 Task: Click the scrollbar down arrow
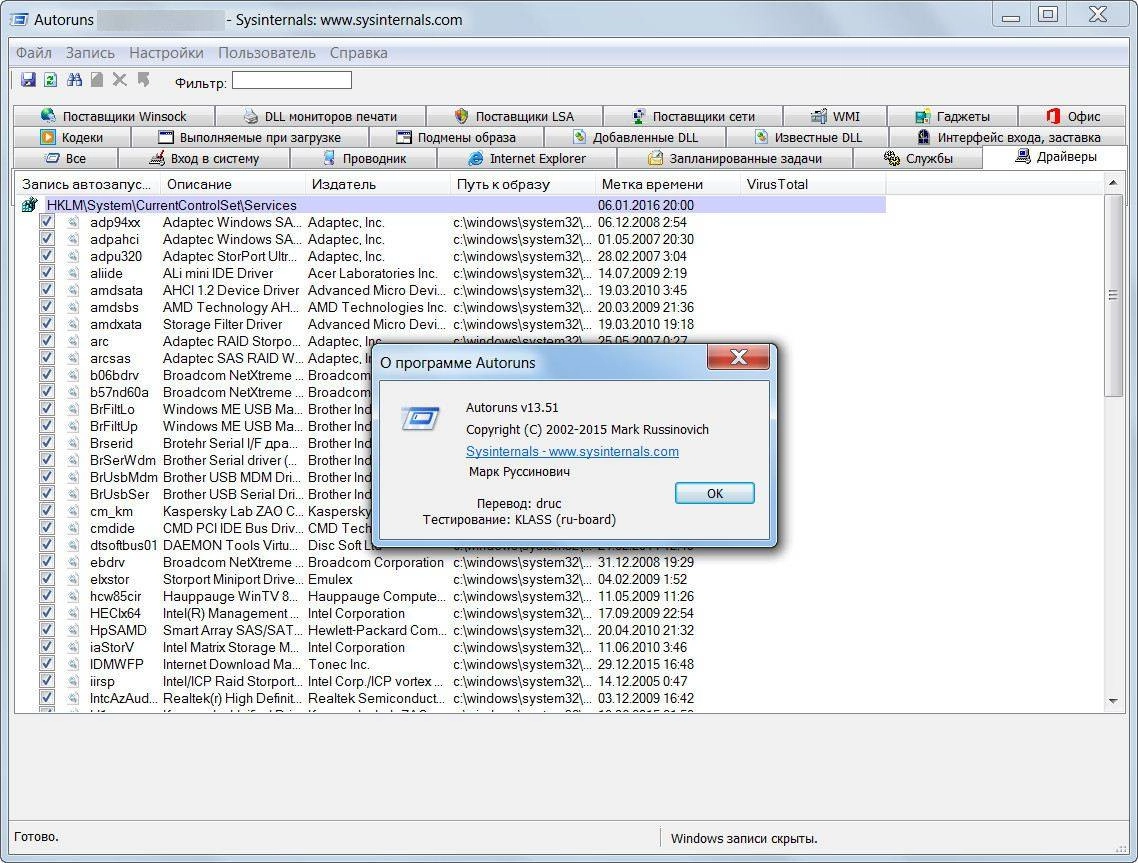pyautogui.click(x=1113, y=701)
